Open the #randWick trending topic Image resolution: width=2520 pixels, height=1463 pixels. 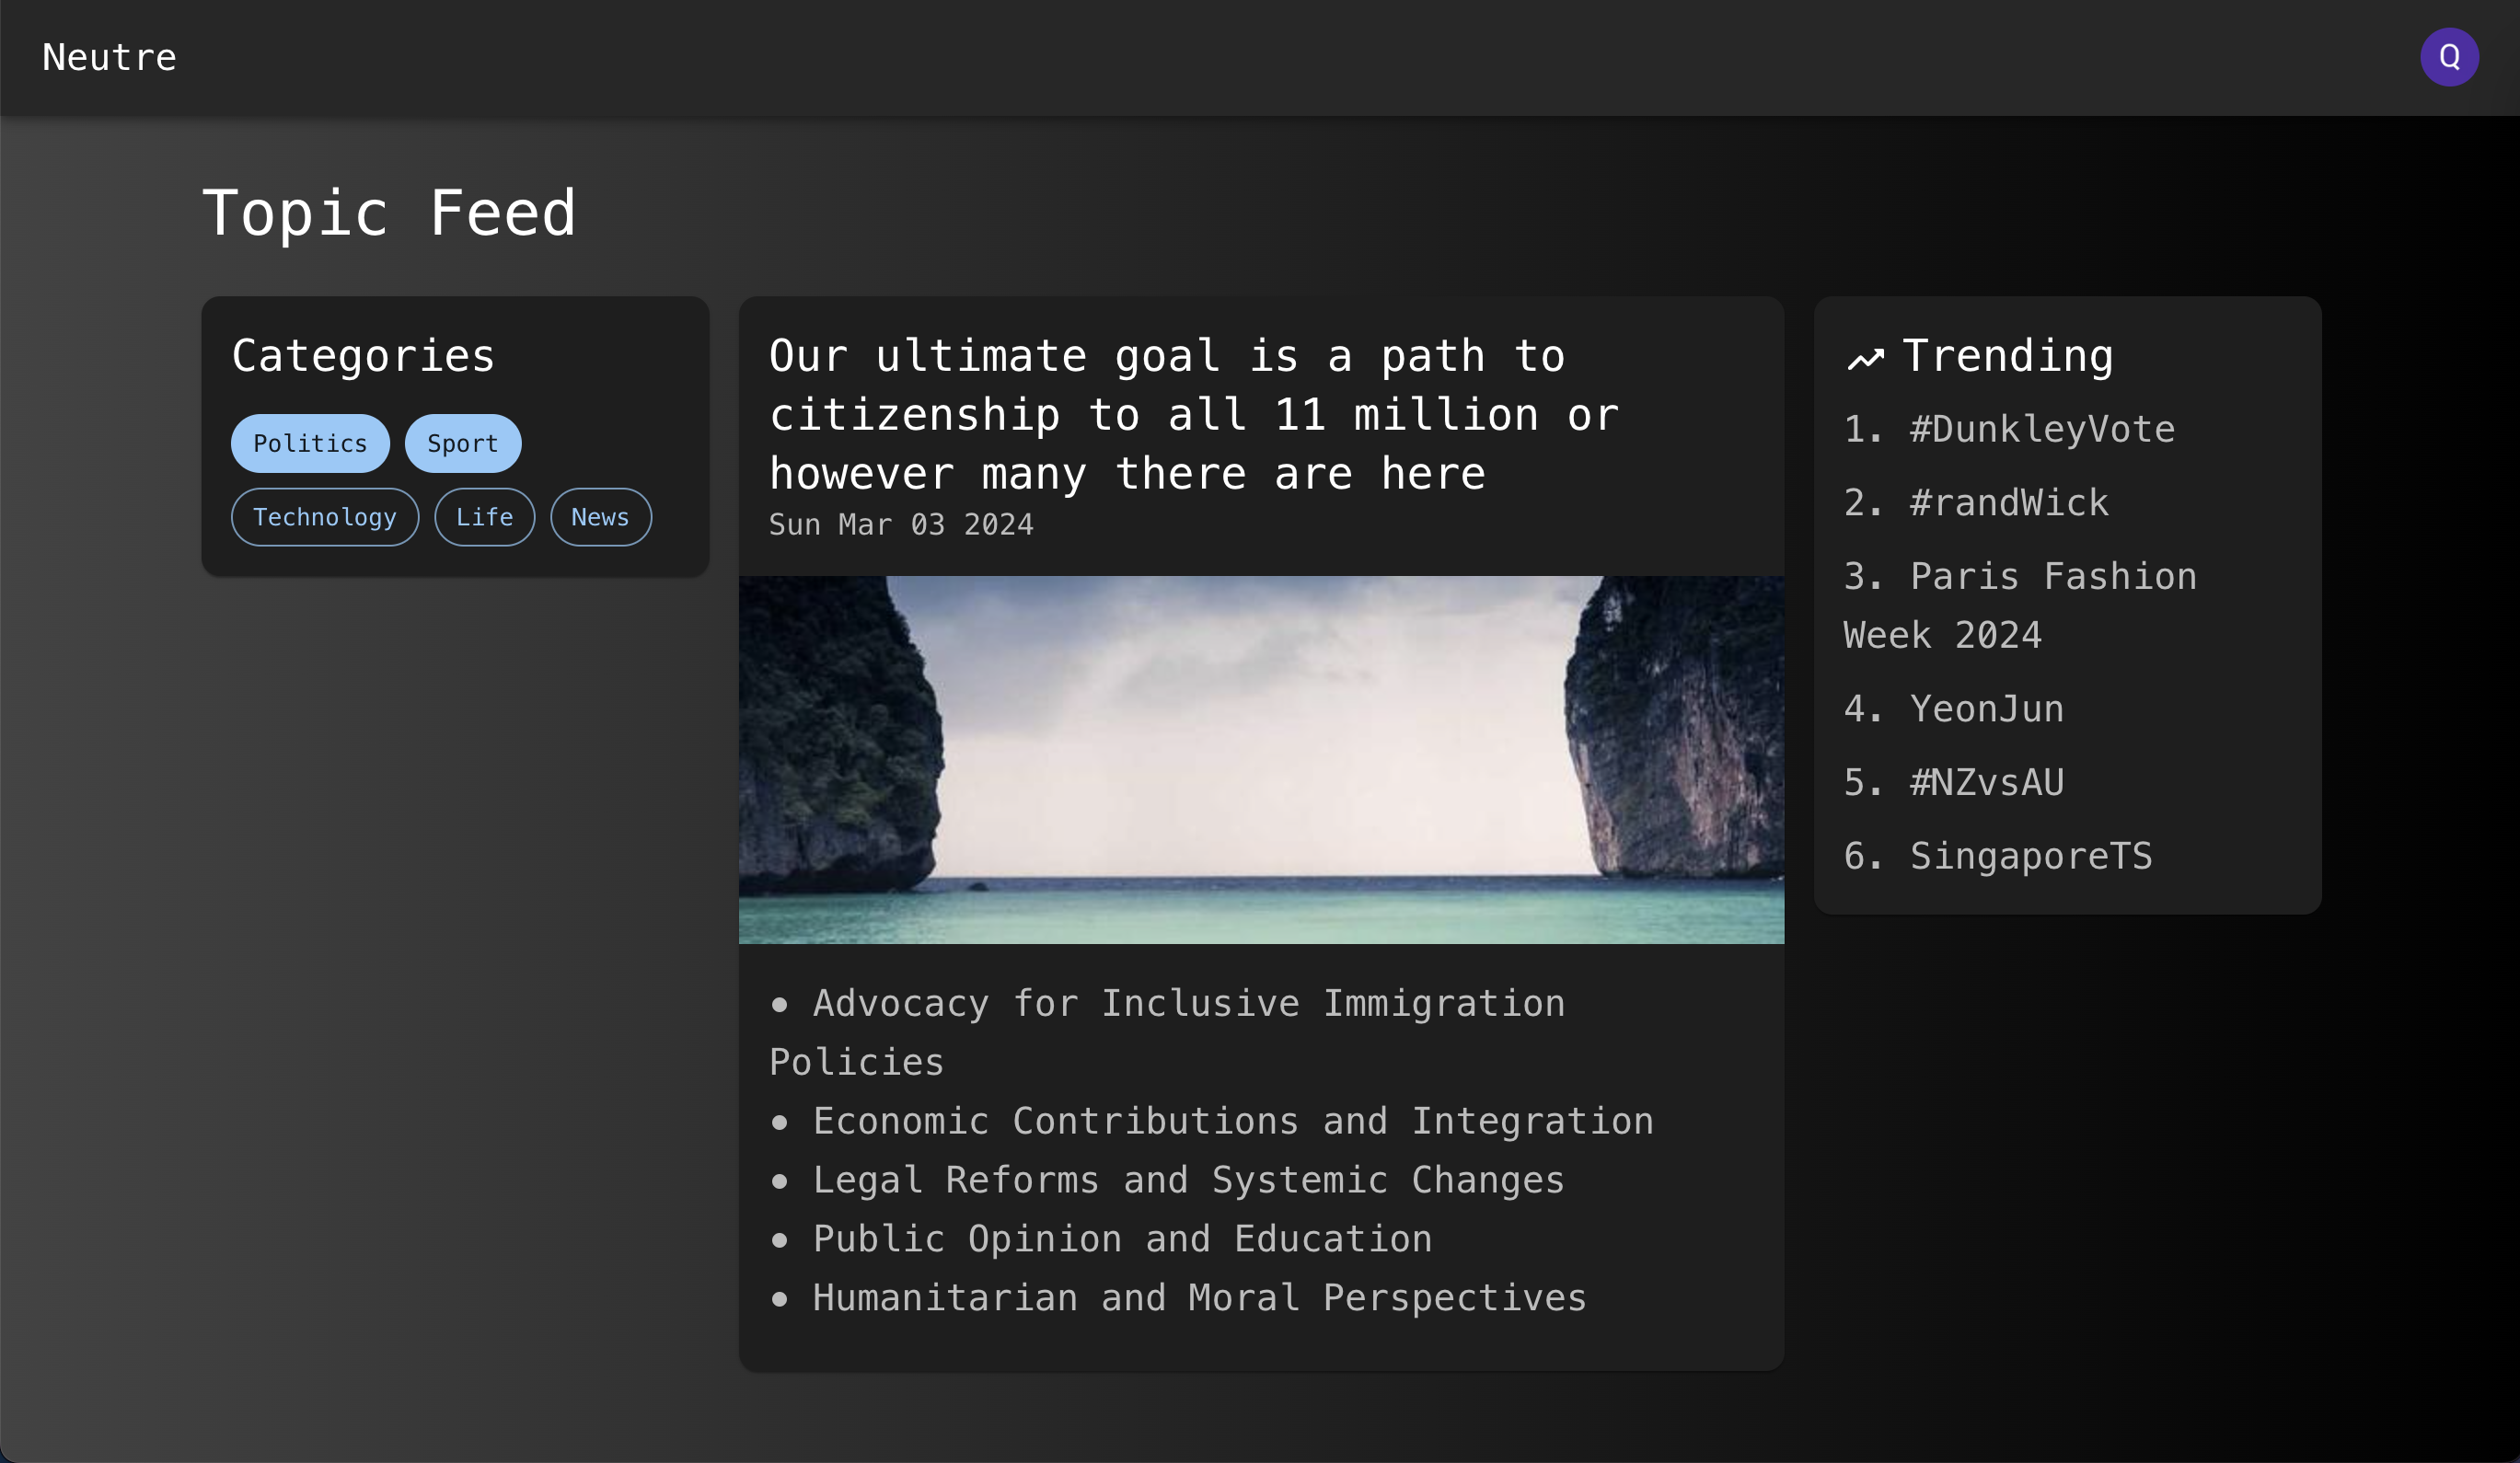2008,502
